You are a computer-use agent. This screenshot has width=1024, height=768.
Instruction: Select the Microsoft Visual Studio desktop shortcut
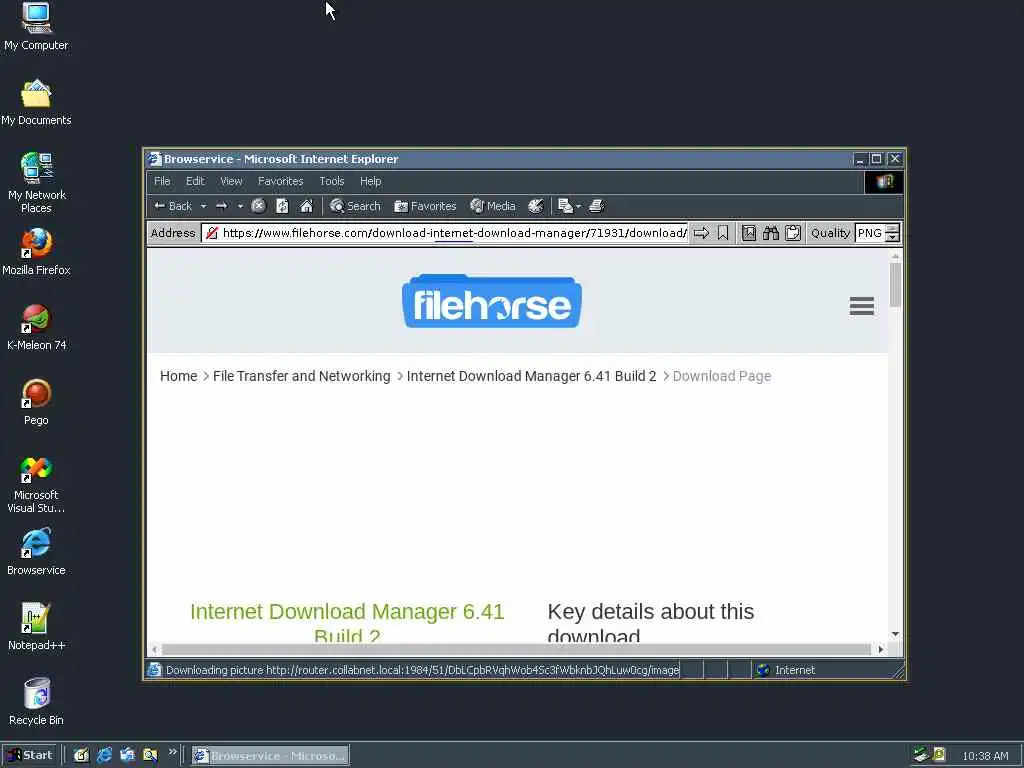[x=36, y=485]
